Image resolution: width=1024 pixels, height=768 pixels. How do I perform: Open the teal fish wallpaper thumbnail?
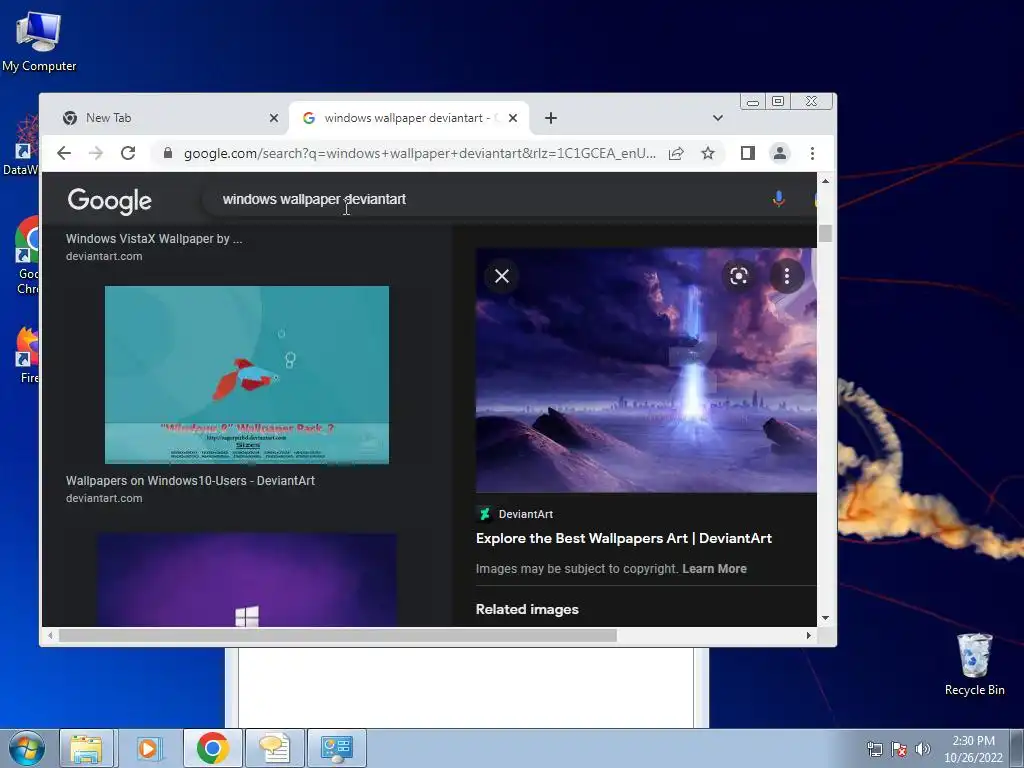247,375
